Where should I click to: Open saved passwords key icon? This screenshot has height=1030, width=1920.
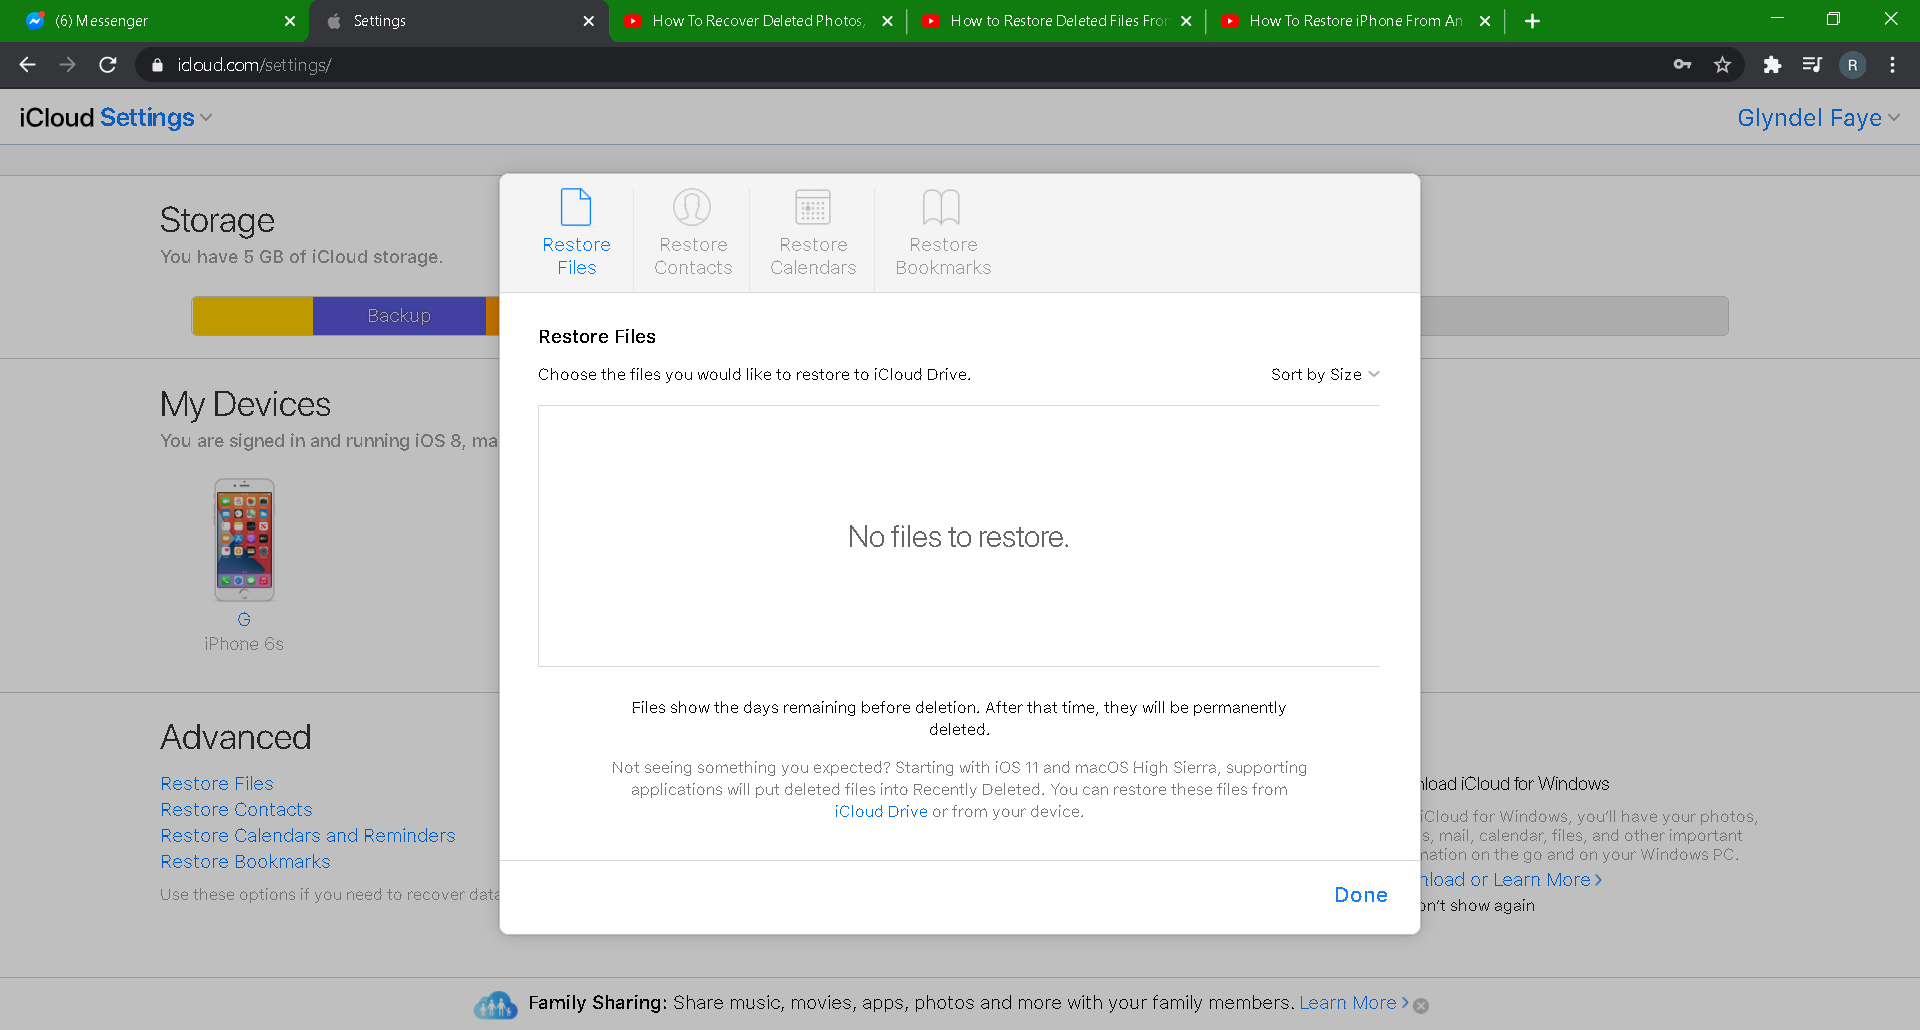click(x=1683, y=65)
